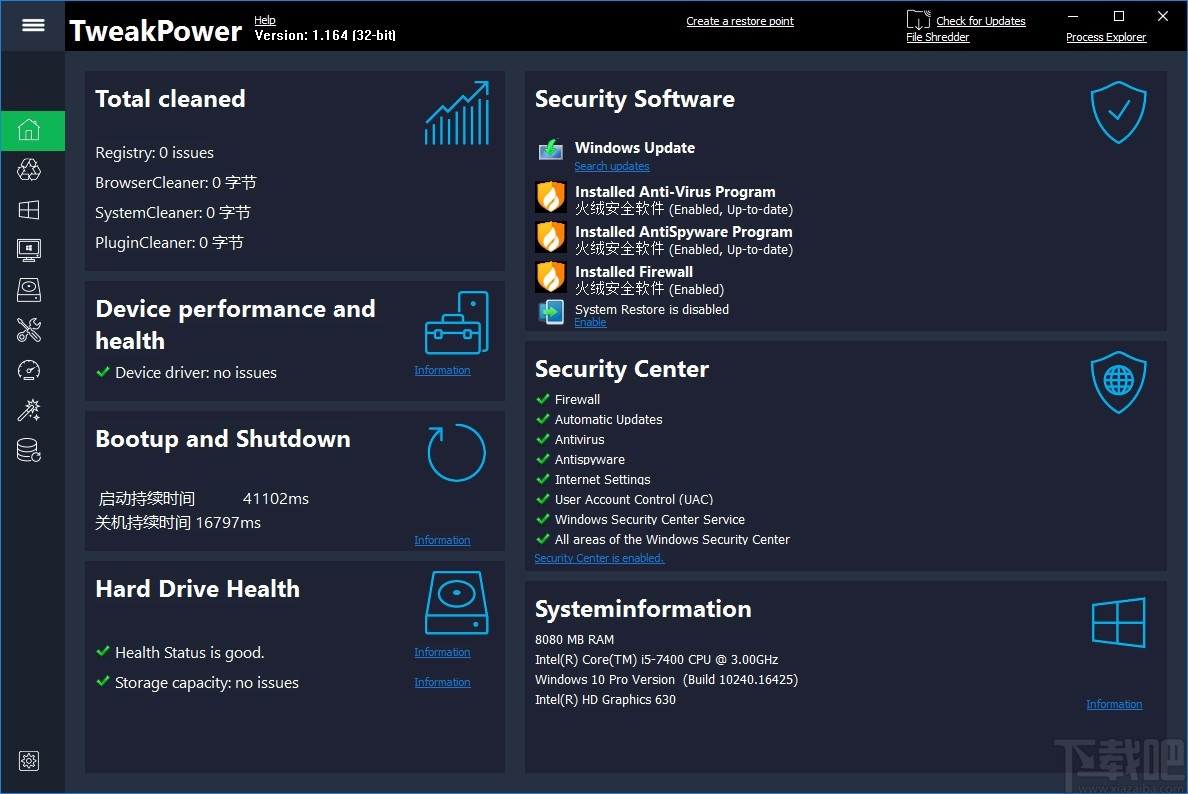Click 'Health Status is good.' text

(189, 653)
